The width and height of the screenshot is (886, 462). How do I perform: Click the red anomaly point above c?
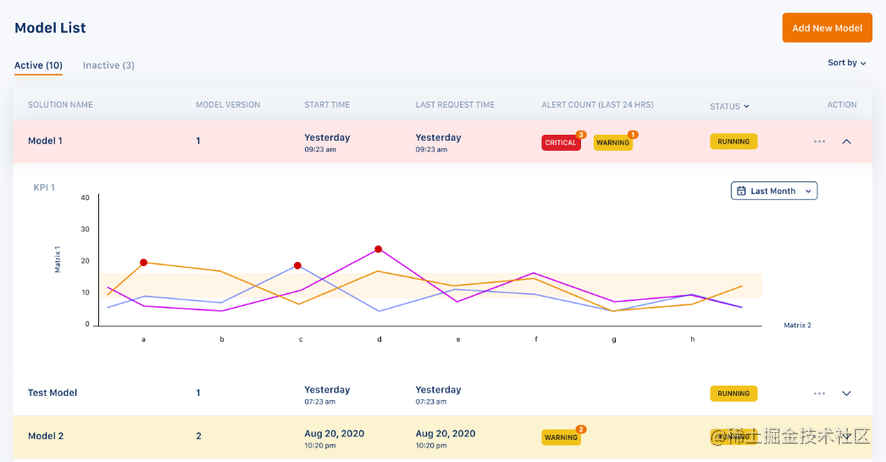tap(298, 266)
